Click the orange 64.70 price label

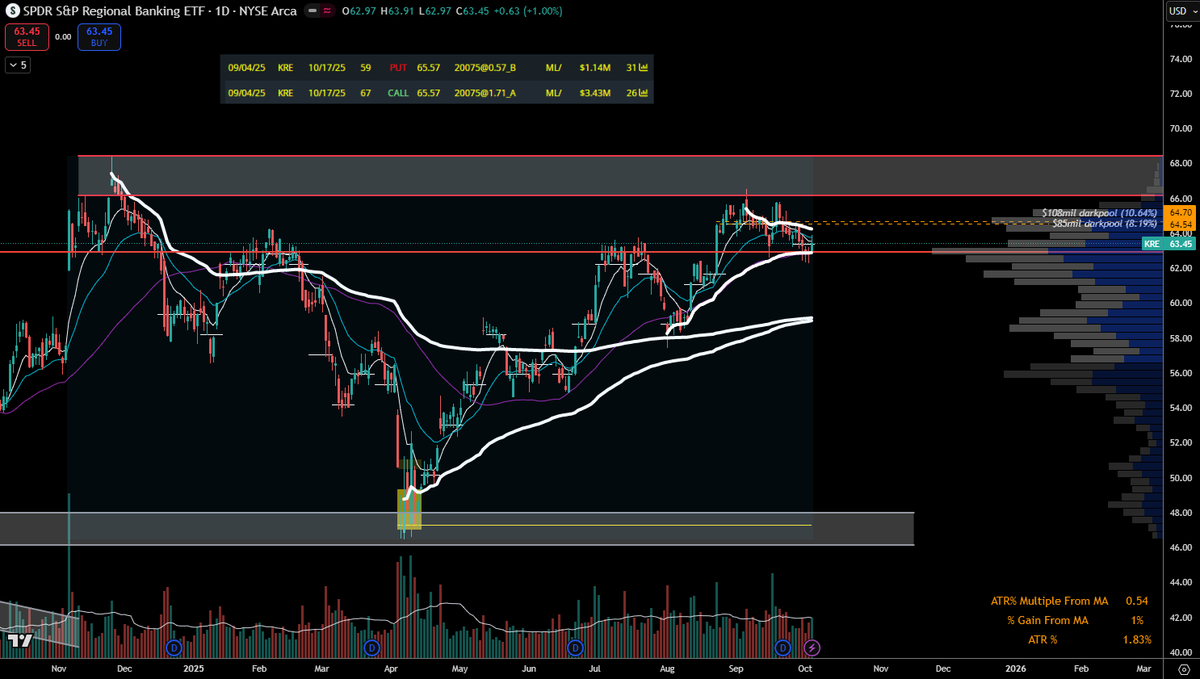coord(1180,213)
